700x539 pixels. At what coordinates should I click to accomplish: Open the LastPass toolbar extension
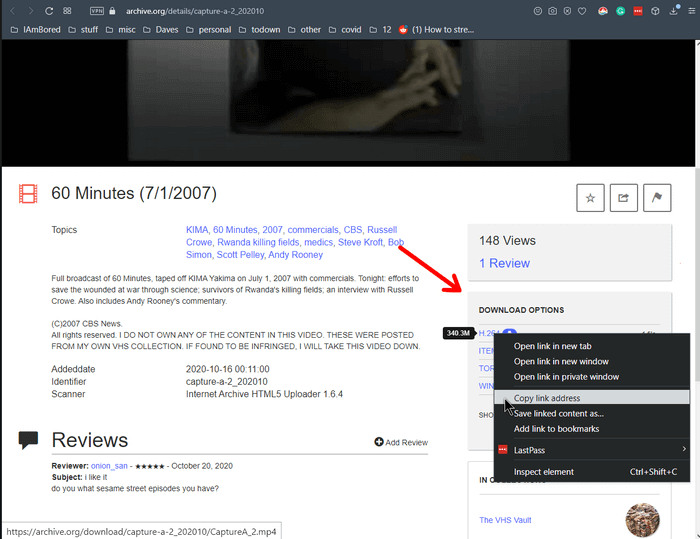click(x=638, y=11)
